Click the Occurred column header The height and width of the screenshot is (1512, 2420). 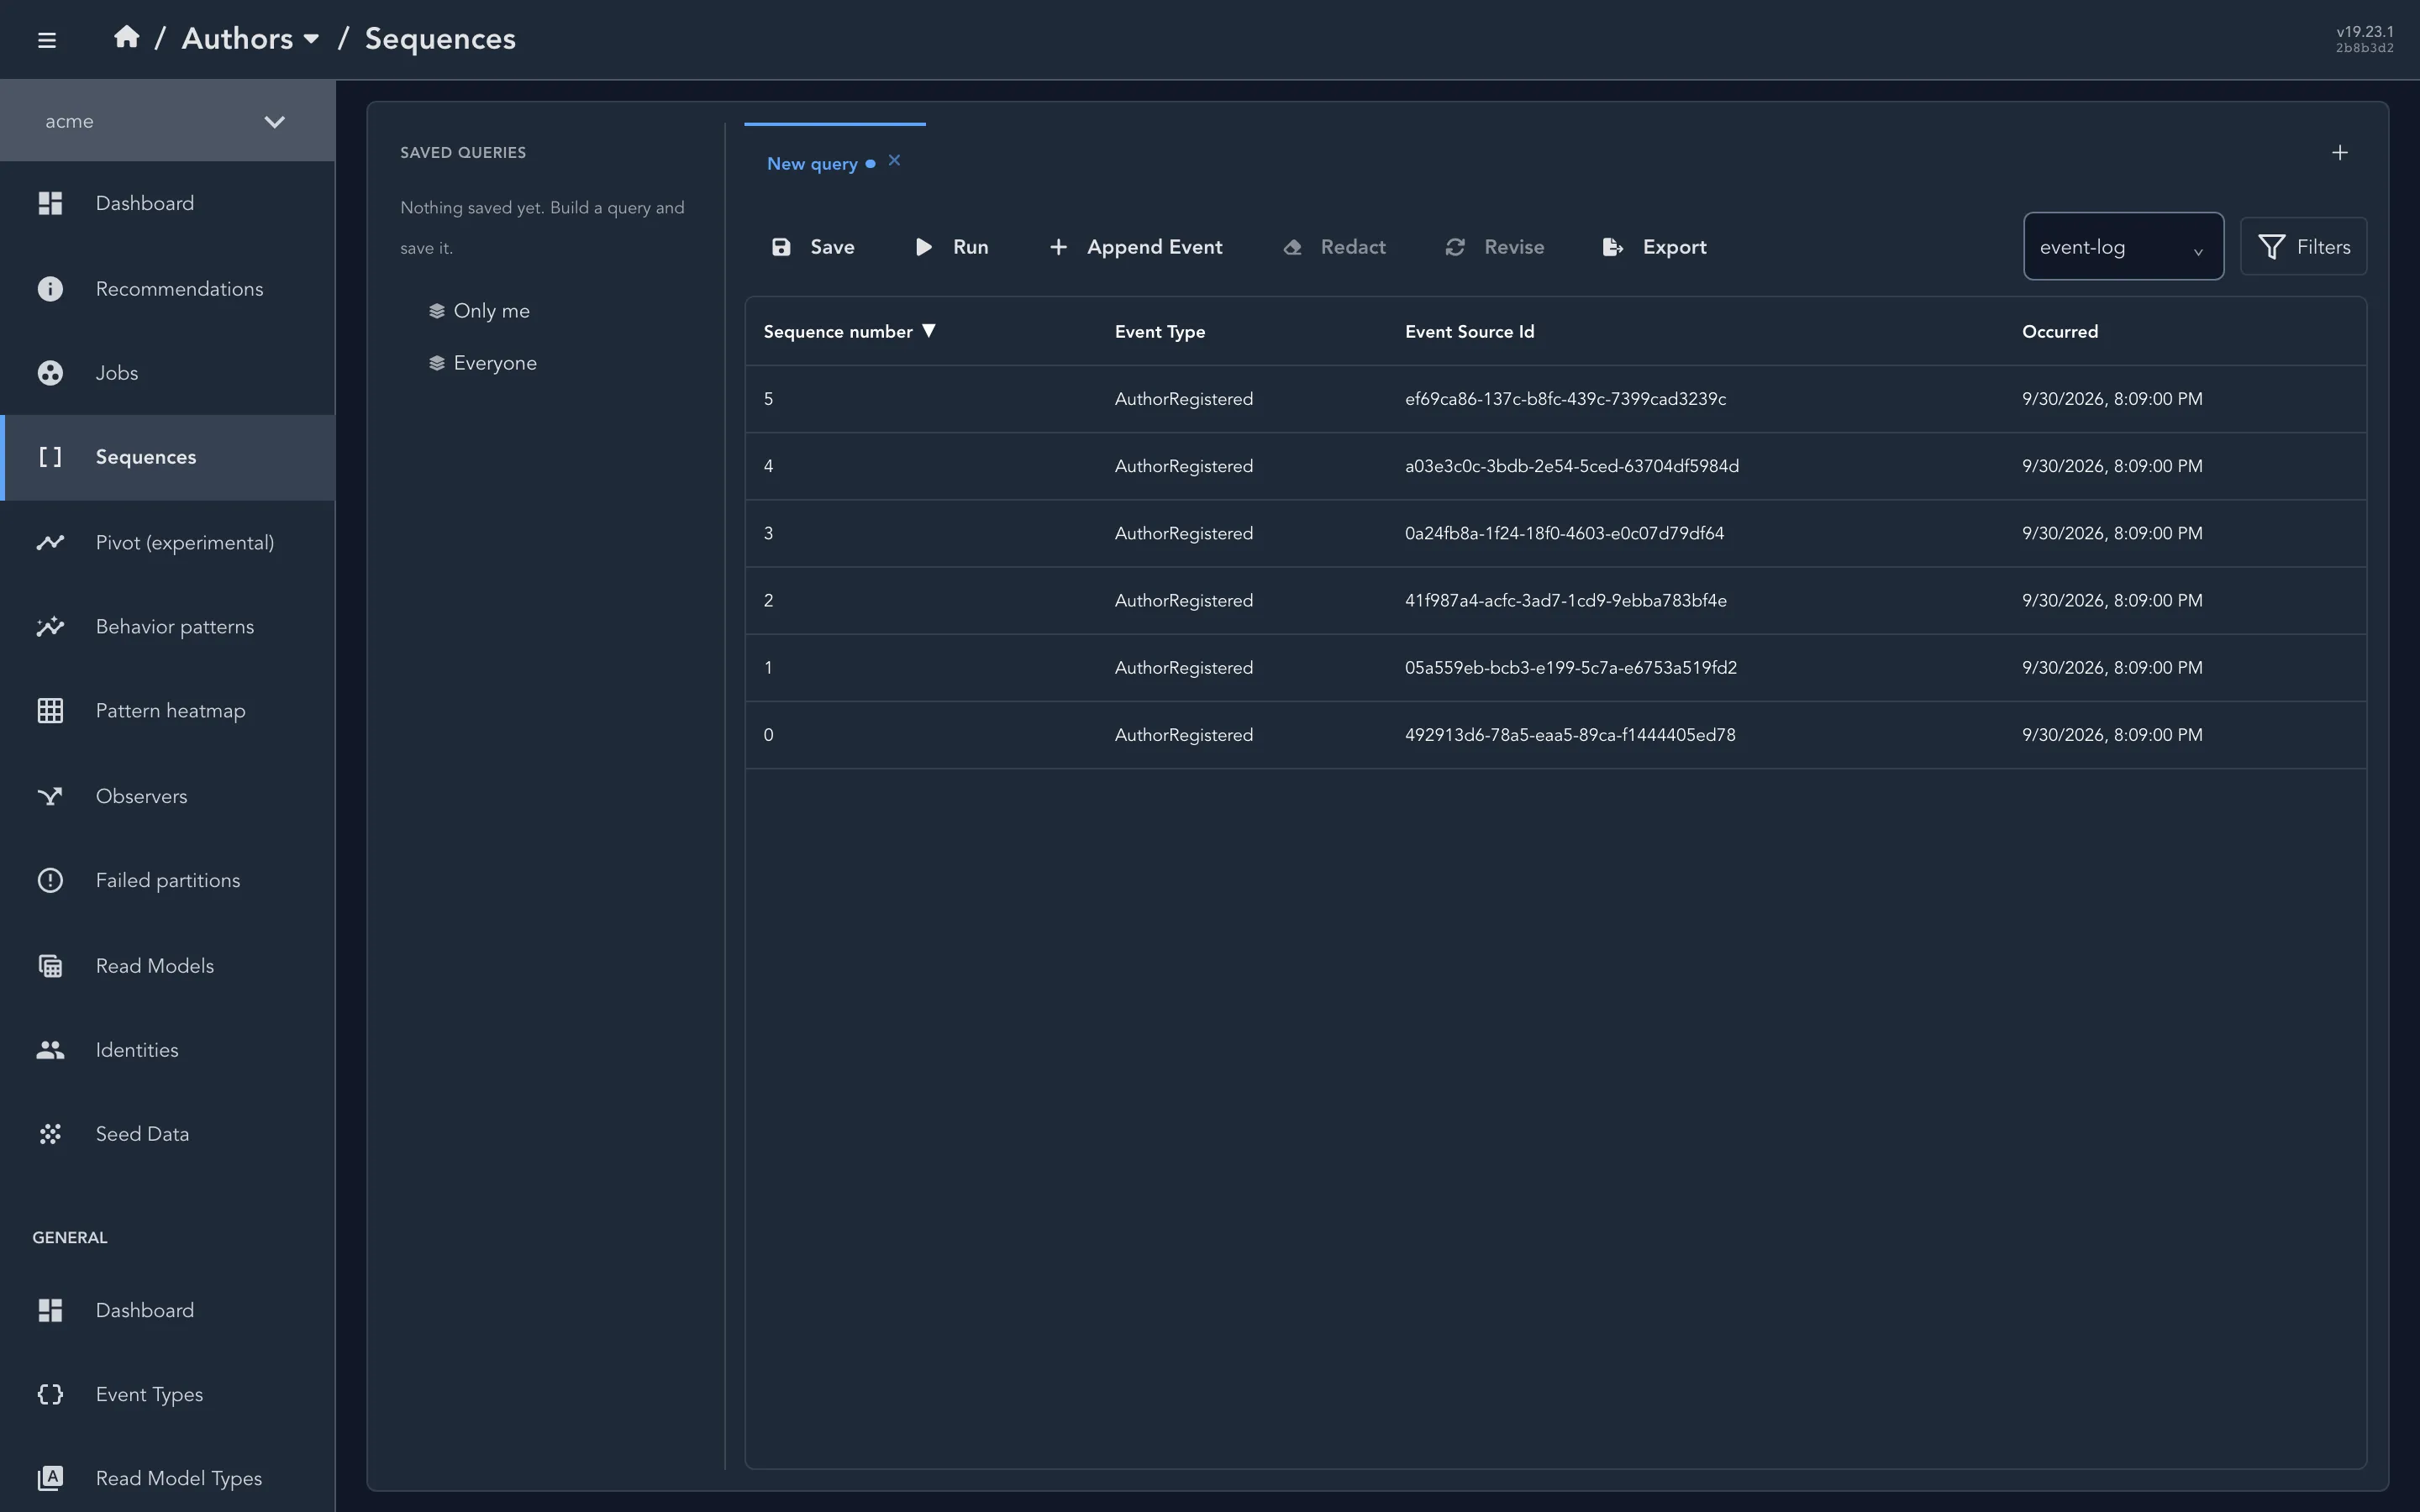2060,331
